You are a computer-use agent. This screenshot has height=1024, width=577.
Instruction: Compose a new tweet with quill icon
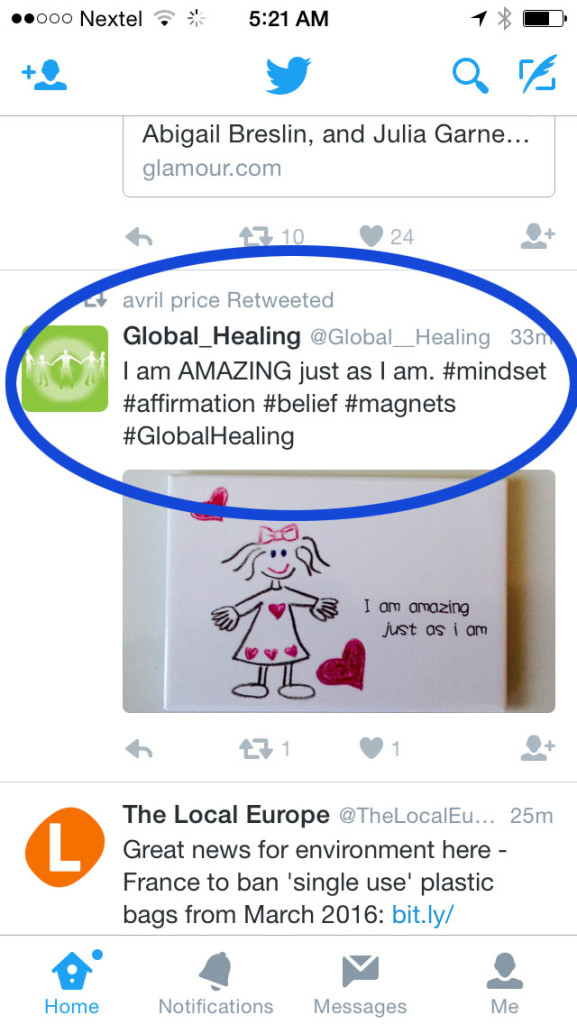coord(537,73)
